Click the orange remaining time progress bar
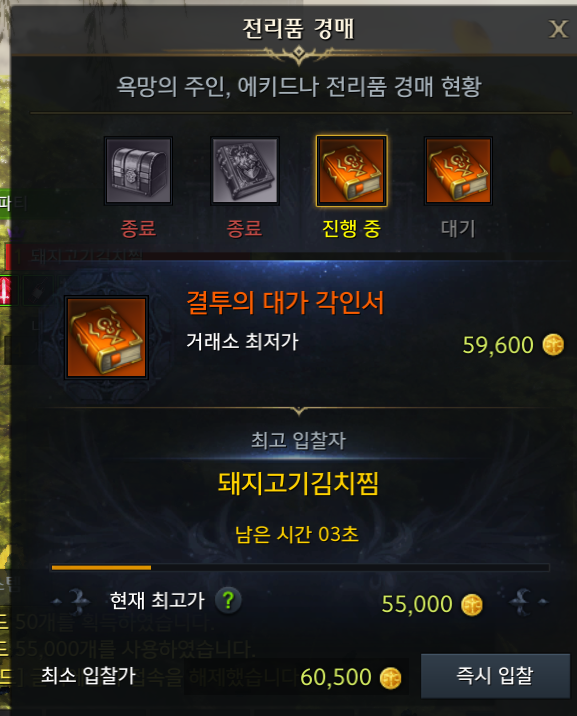 (101, 568)
